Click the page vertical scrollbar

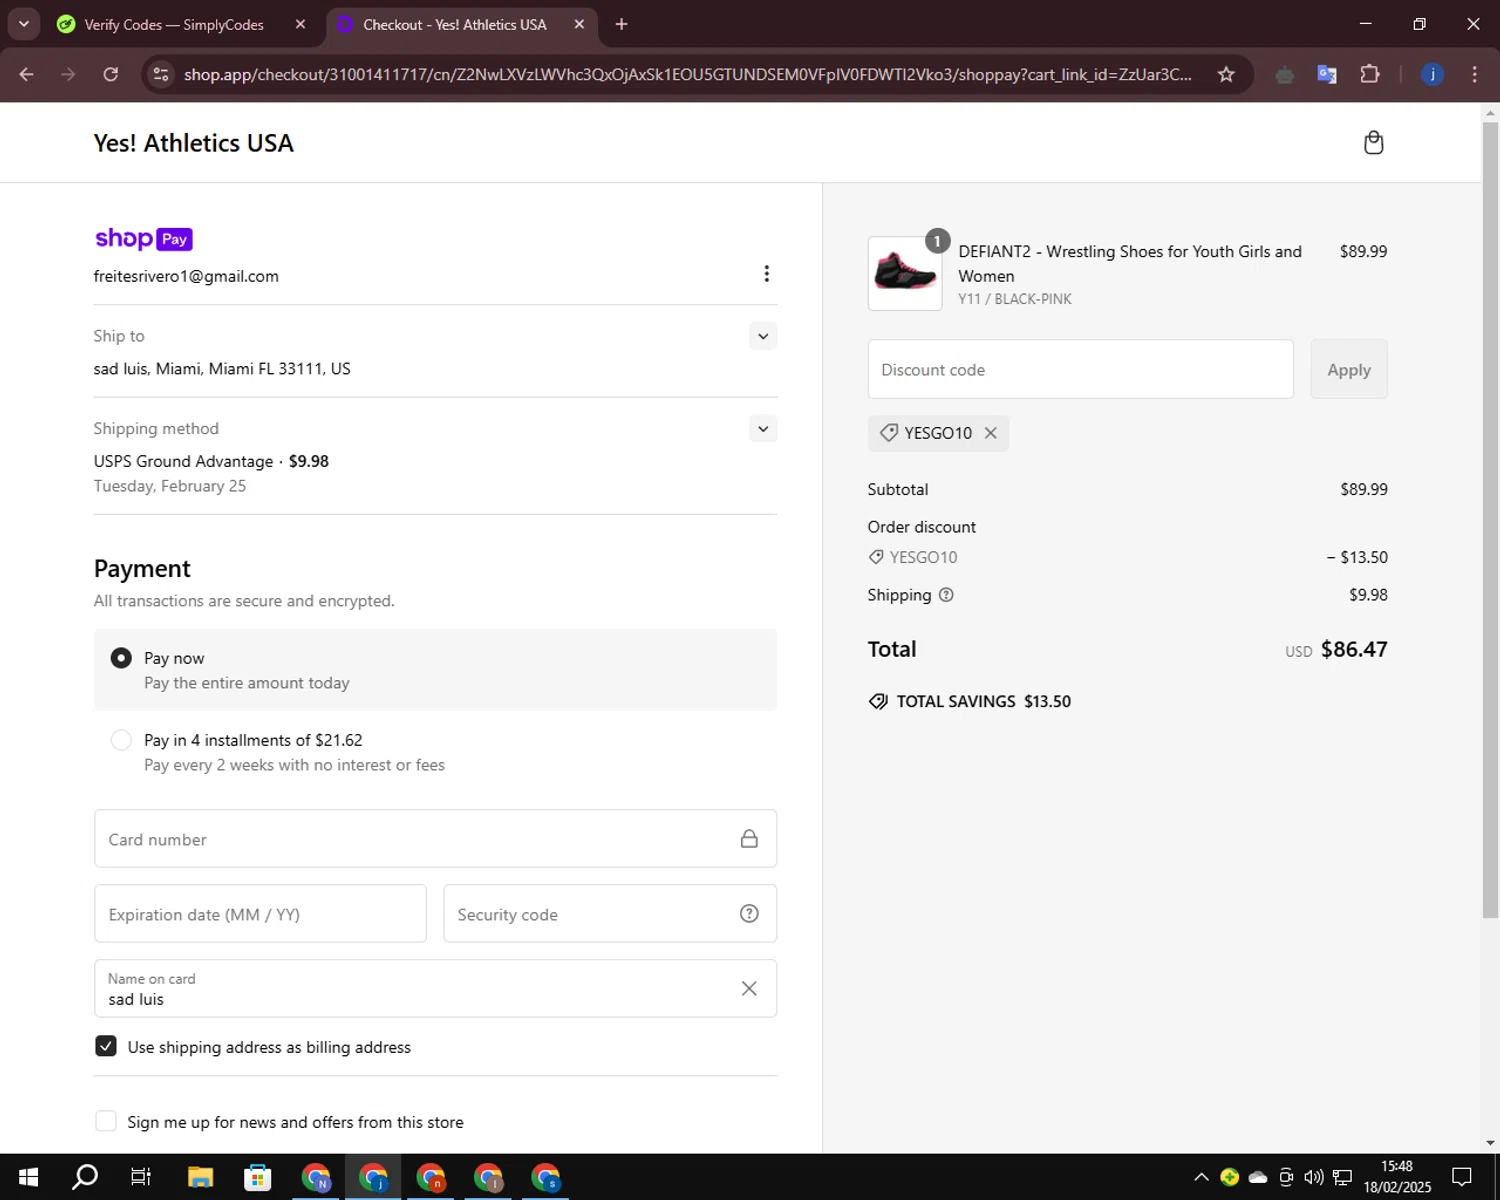point(1490,519)
